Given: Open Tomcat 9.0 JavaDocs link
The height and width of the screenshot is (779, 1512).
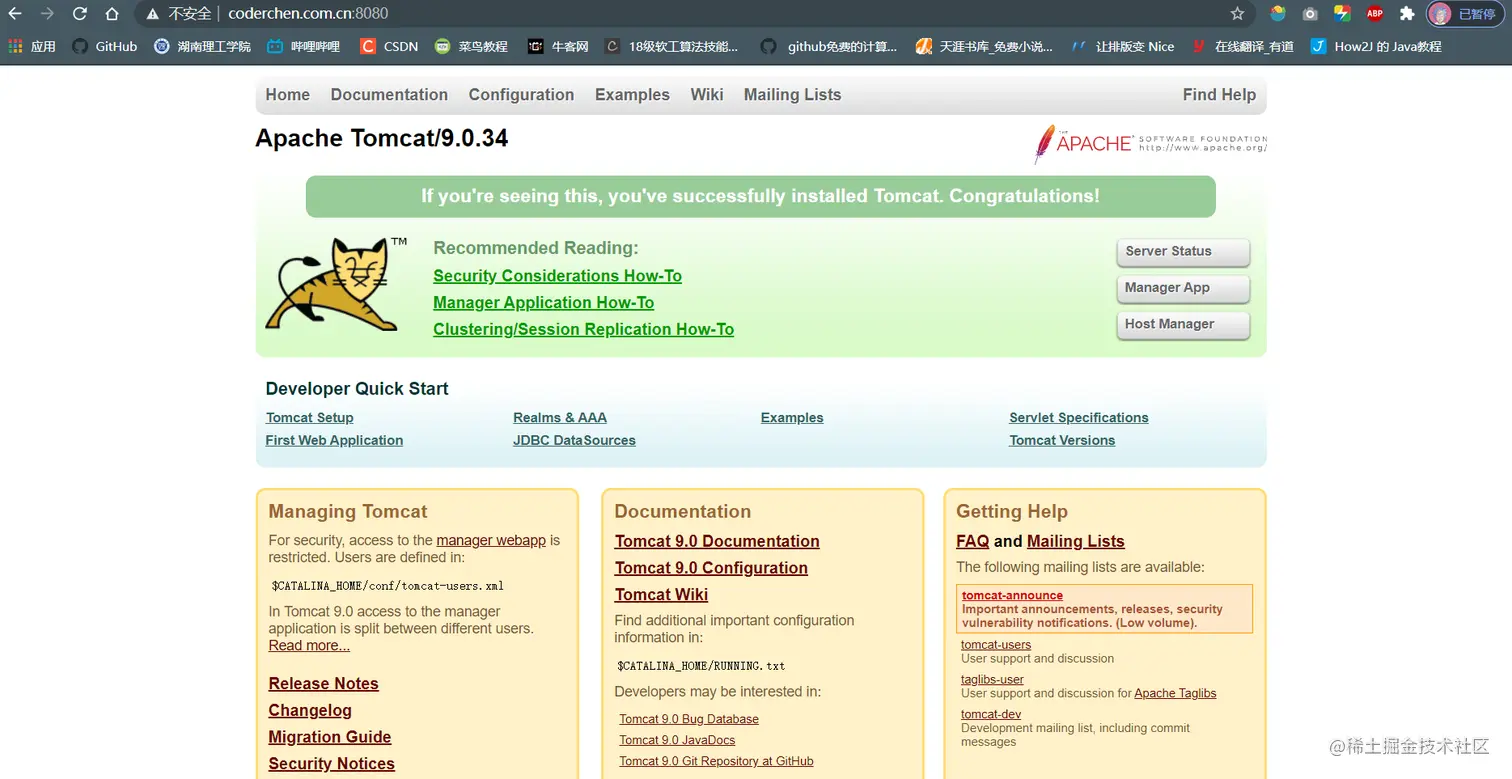Looking at the screenshot, I should coord(677,740).
